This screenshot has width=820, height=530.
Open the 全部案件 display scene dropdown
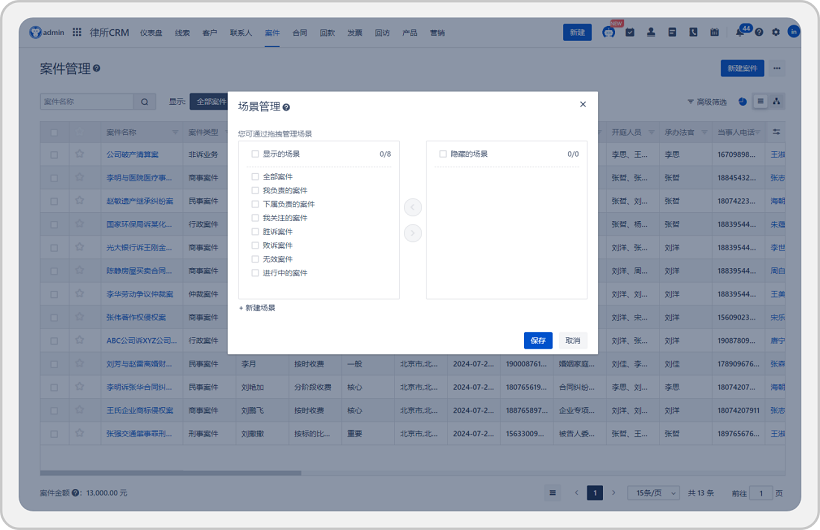click(209, 102)
